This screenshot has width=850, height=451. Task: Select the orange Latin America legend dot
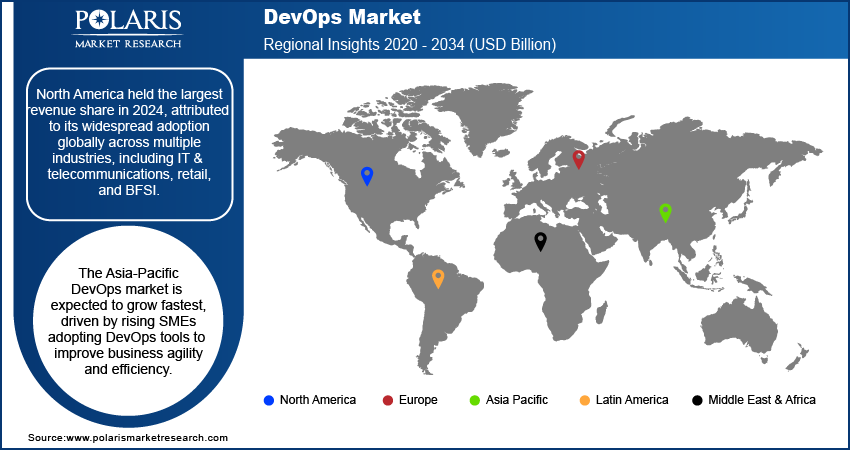584,400
